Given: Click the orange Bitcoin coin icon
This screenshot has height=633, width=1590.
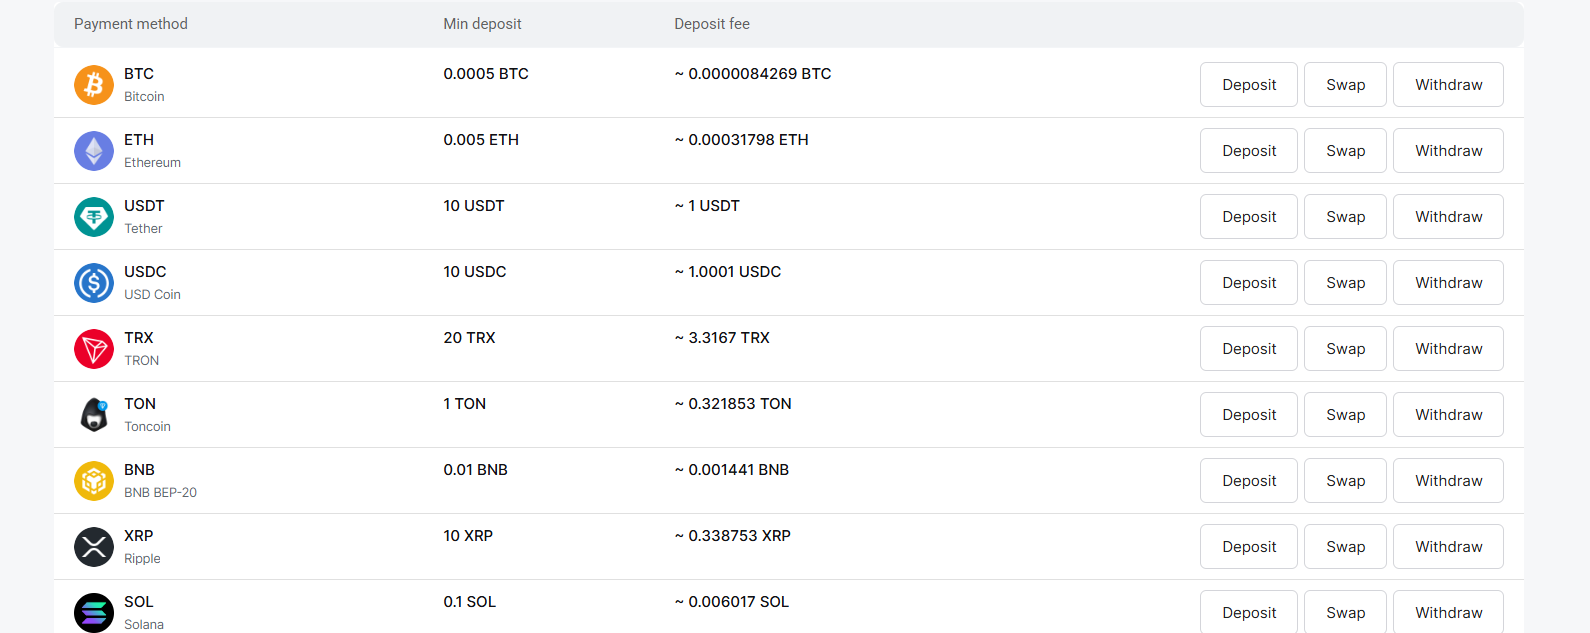Looking at the screenshot, I should [94, 85].
